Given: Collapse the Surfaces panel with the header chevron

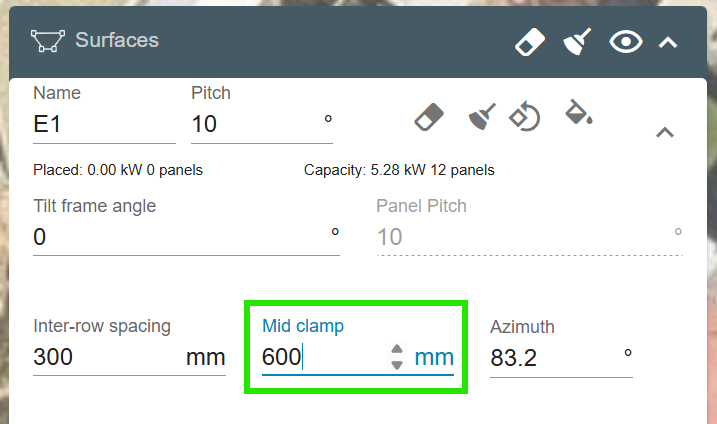Looking at the screenshot, I should pos(668,42).
